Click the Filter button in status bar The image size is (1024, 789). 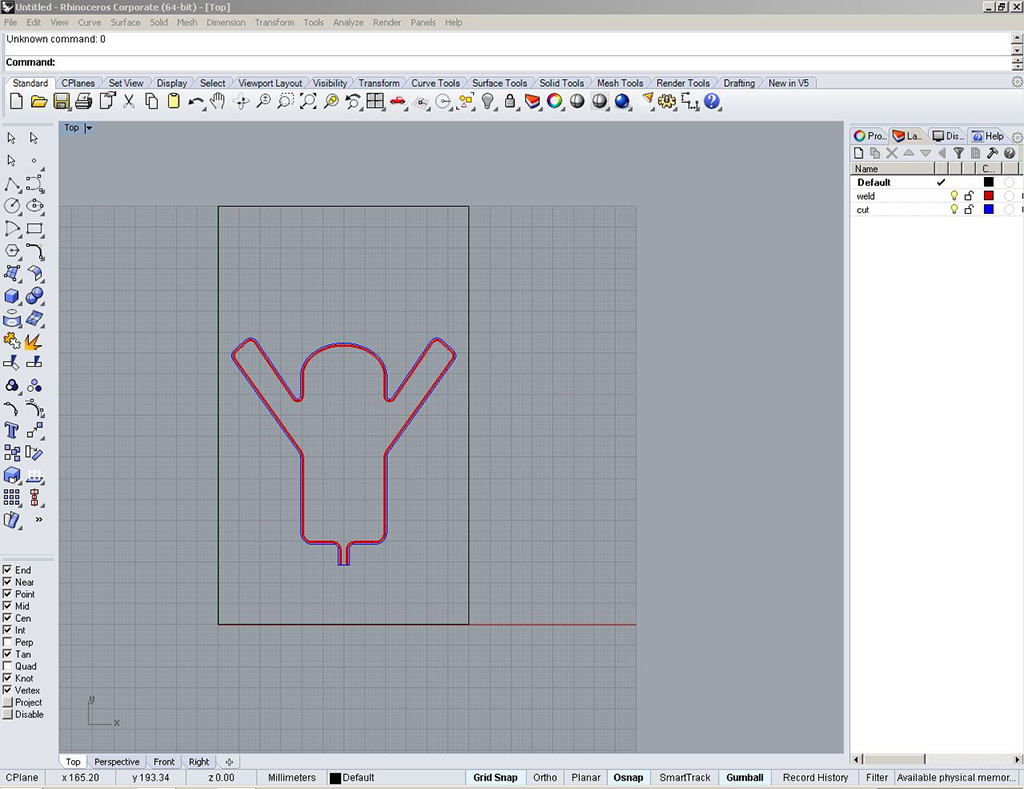pos(876,778)
